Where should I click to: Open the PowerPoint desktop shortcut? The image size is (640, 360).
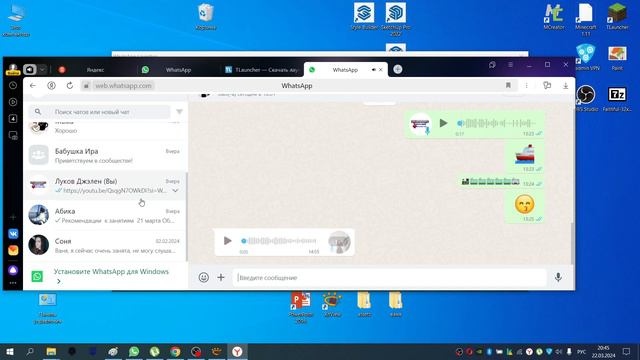301,308
